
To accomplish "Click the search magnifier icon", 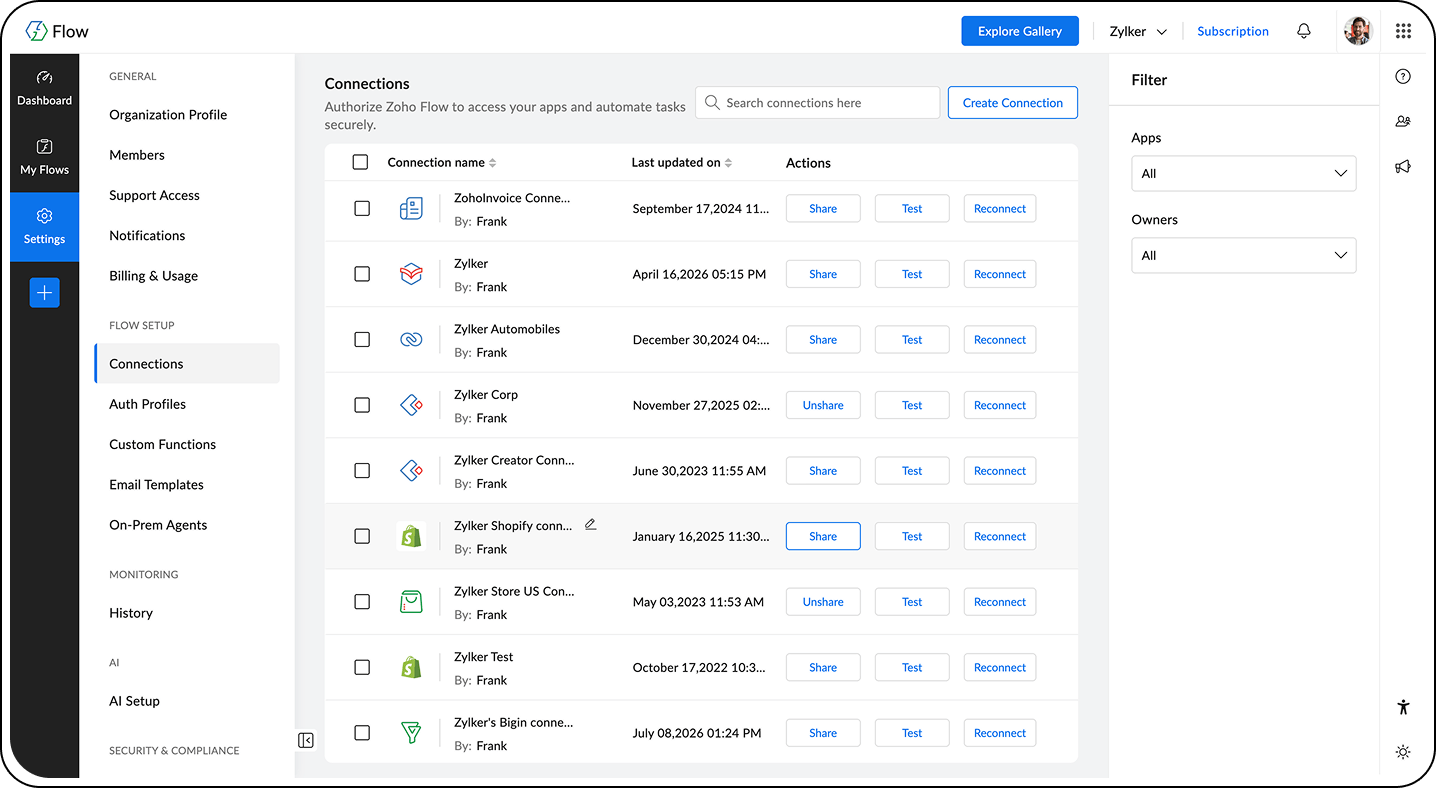I will click(x=712, y=102).
